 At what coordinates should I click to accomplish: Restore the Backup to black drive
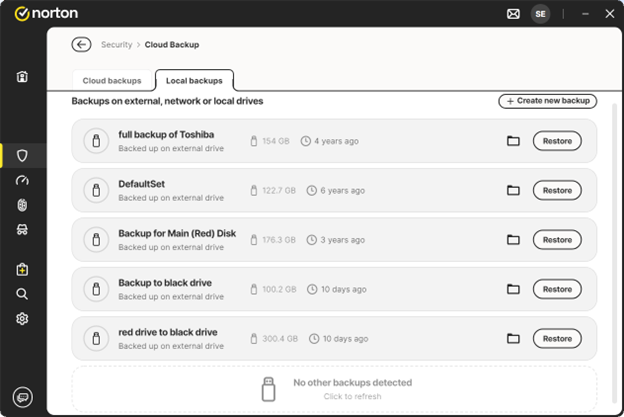click(557, 289)
